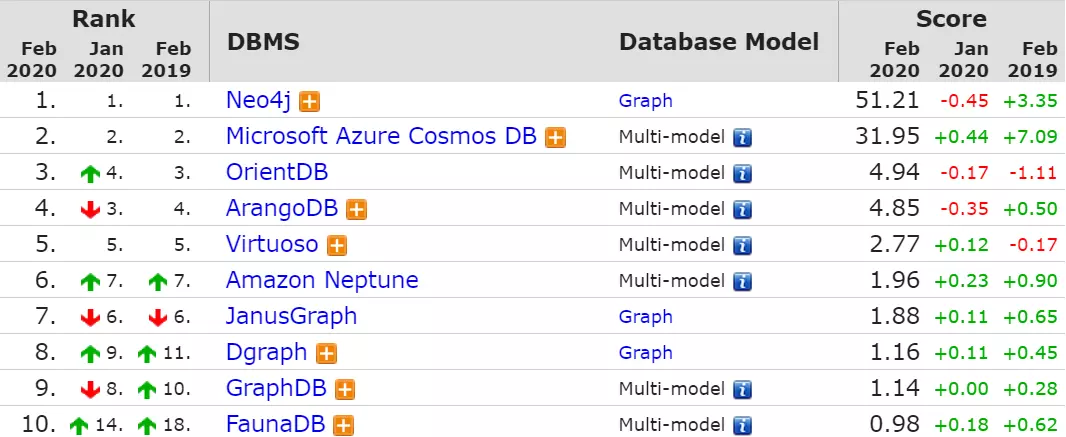Open the Neo4j link

tap(260, 100)
